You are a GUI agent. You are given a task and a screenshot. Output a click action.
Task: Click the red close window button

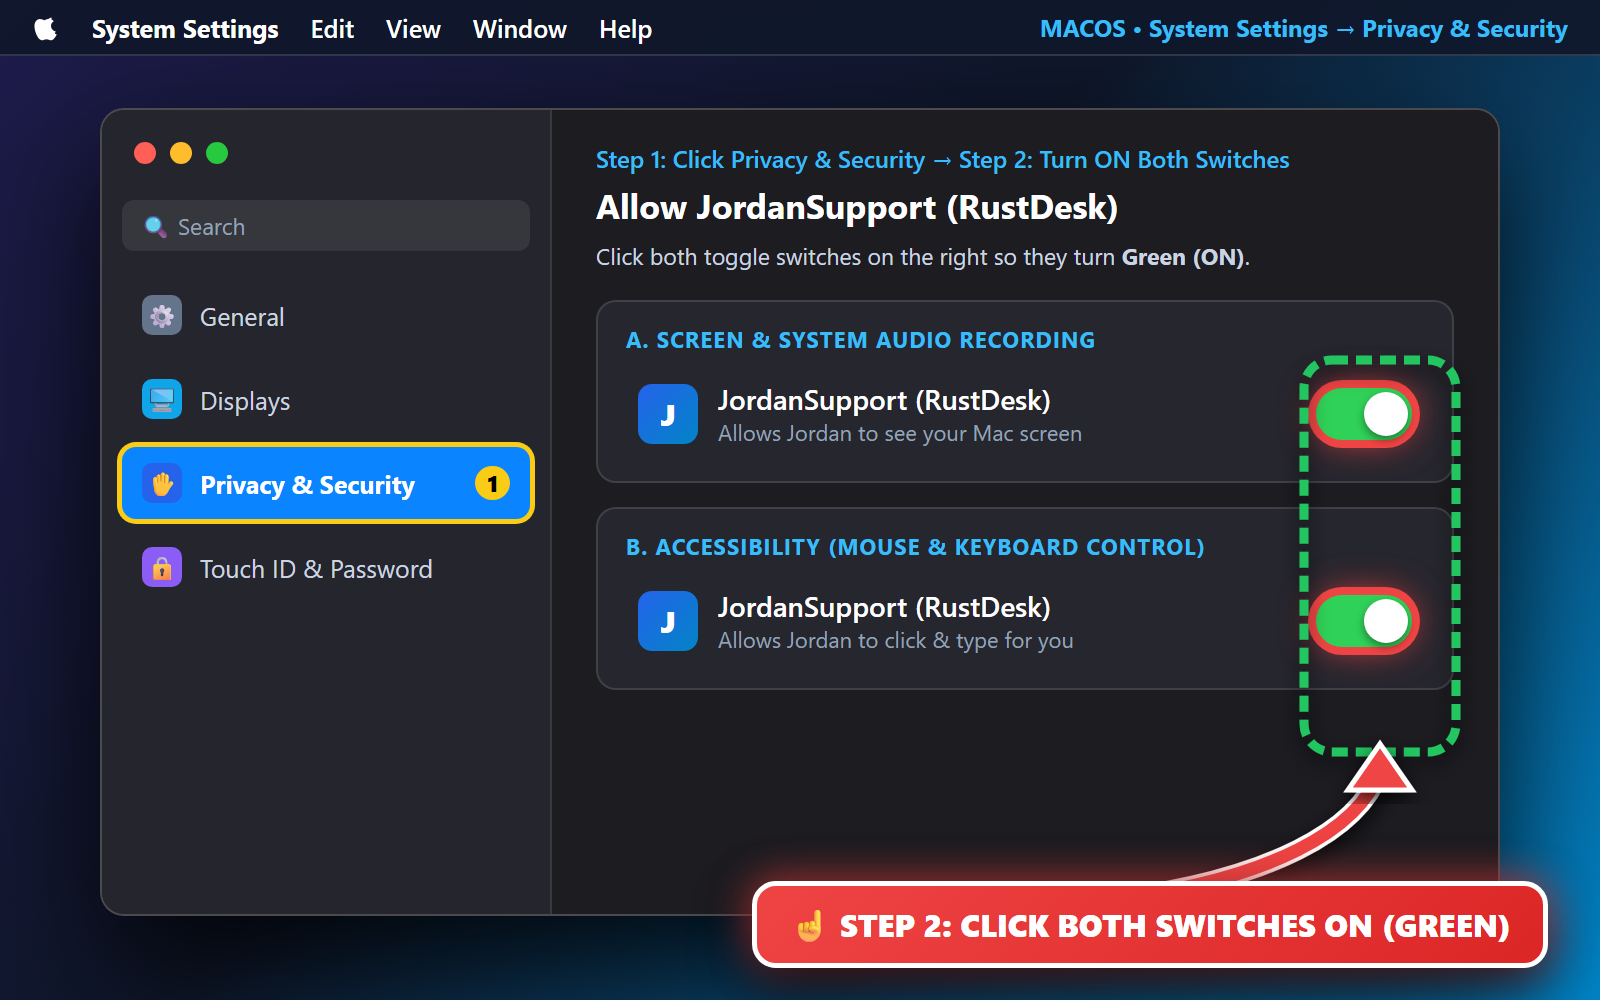pyautogui.click(x=145, y=153)
